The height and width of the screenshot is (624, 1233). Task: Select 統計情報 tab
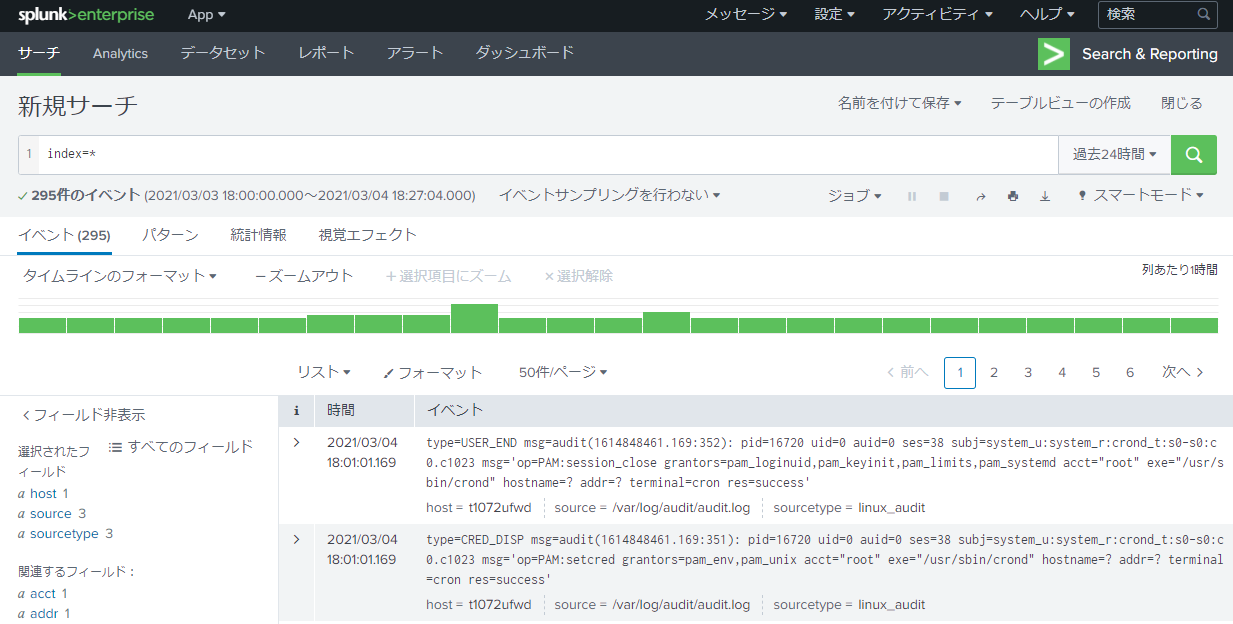(258, 235)
